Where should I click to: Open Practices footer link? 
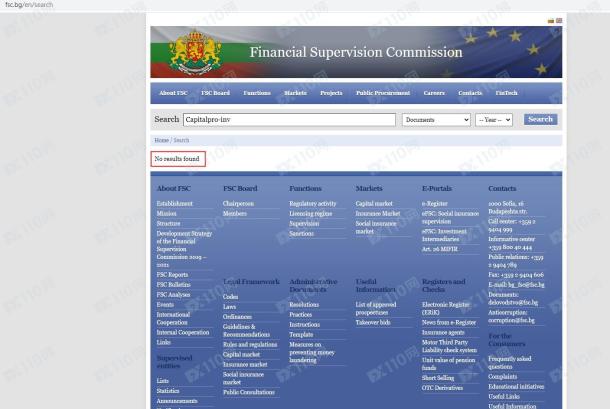point(301,315)
